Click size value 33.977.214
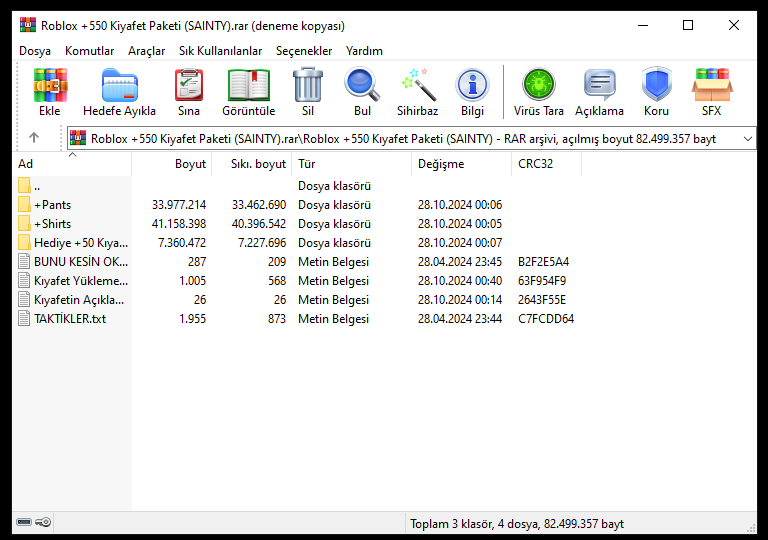The width and height of the screenshot is (768, 540). (179, 204)
